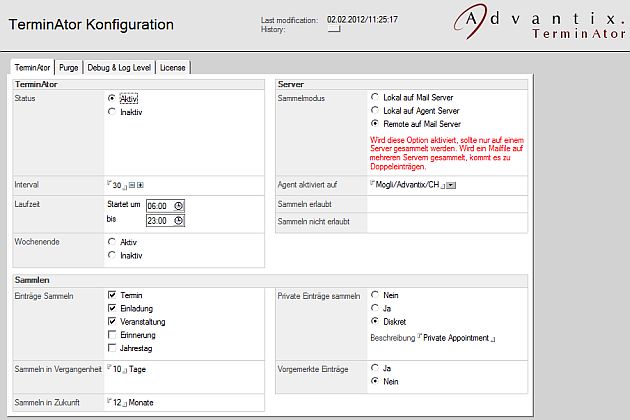This screenshot has width=630, height=420.
Task: Expand the Agent aktiviert auf dropdown
Action: [452, 185]
